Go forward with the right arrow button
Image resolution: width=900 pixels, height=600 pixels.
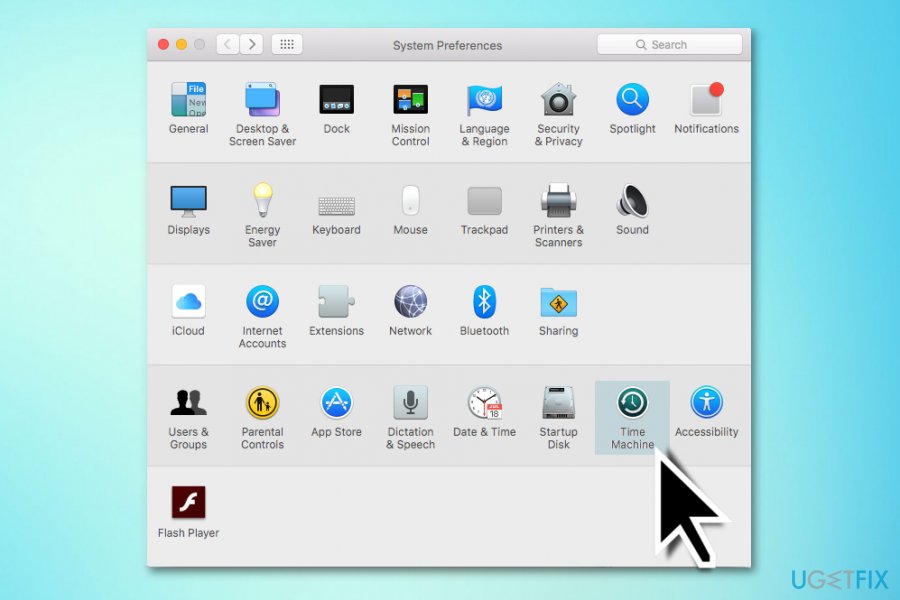tap(251, 44)
